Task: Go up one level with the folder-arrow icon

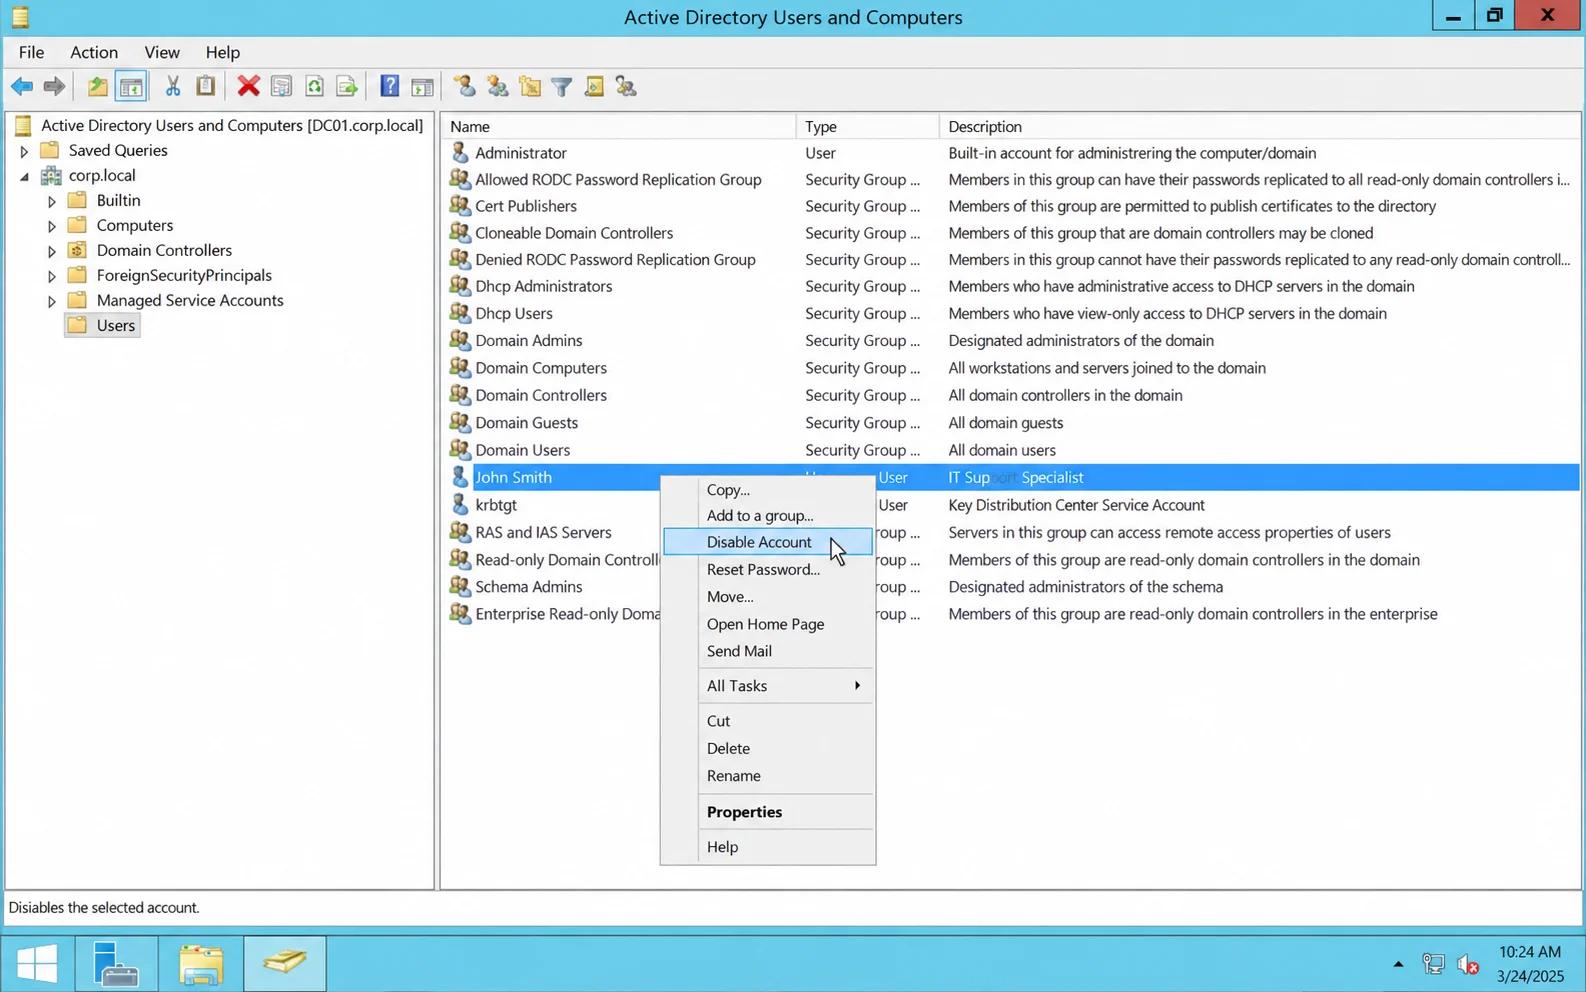Action: click(97, 87)
